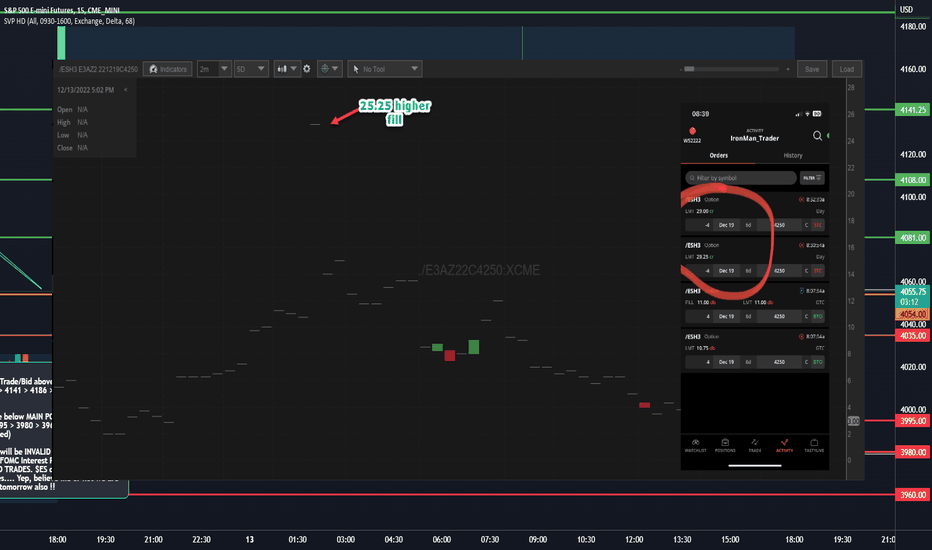932x550 pixels.
Task: Open chart settings gear icon
Action: 307,69
